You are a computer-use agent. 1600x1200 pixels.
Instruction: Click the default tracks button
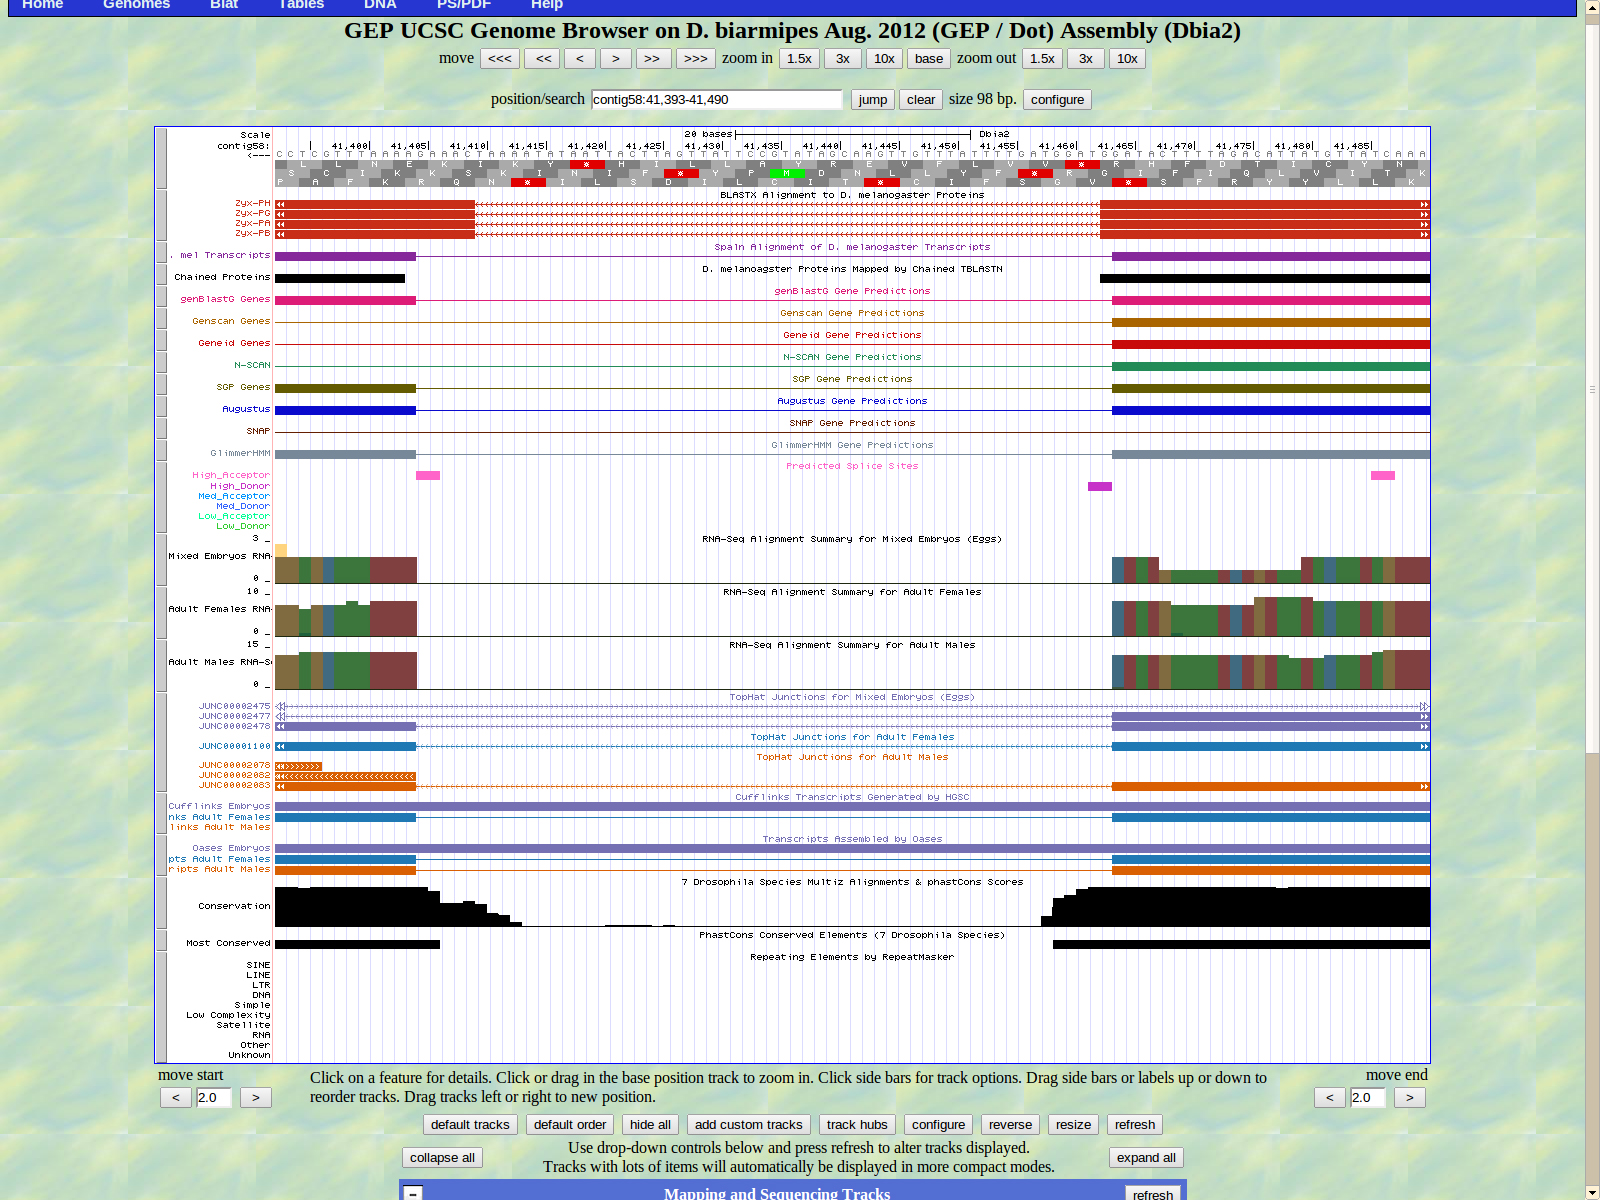pyautogui.click(x=470, y=1125)
